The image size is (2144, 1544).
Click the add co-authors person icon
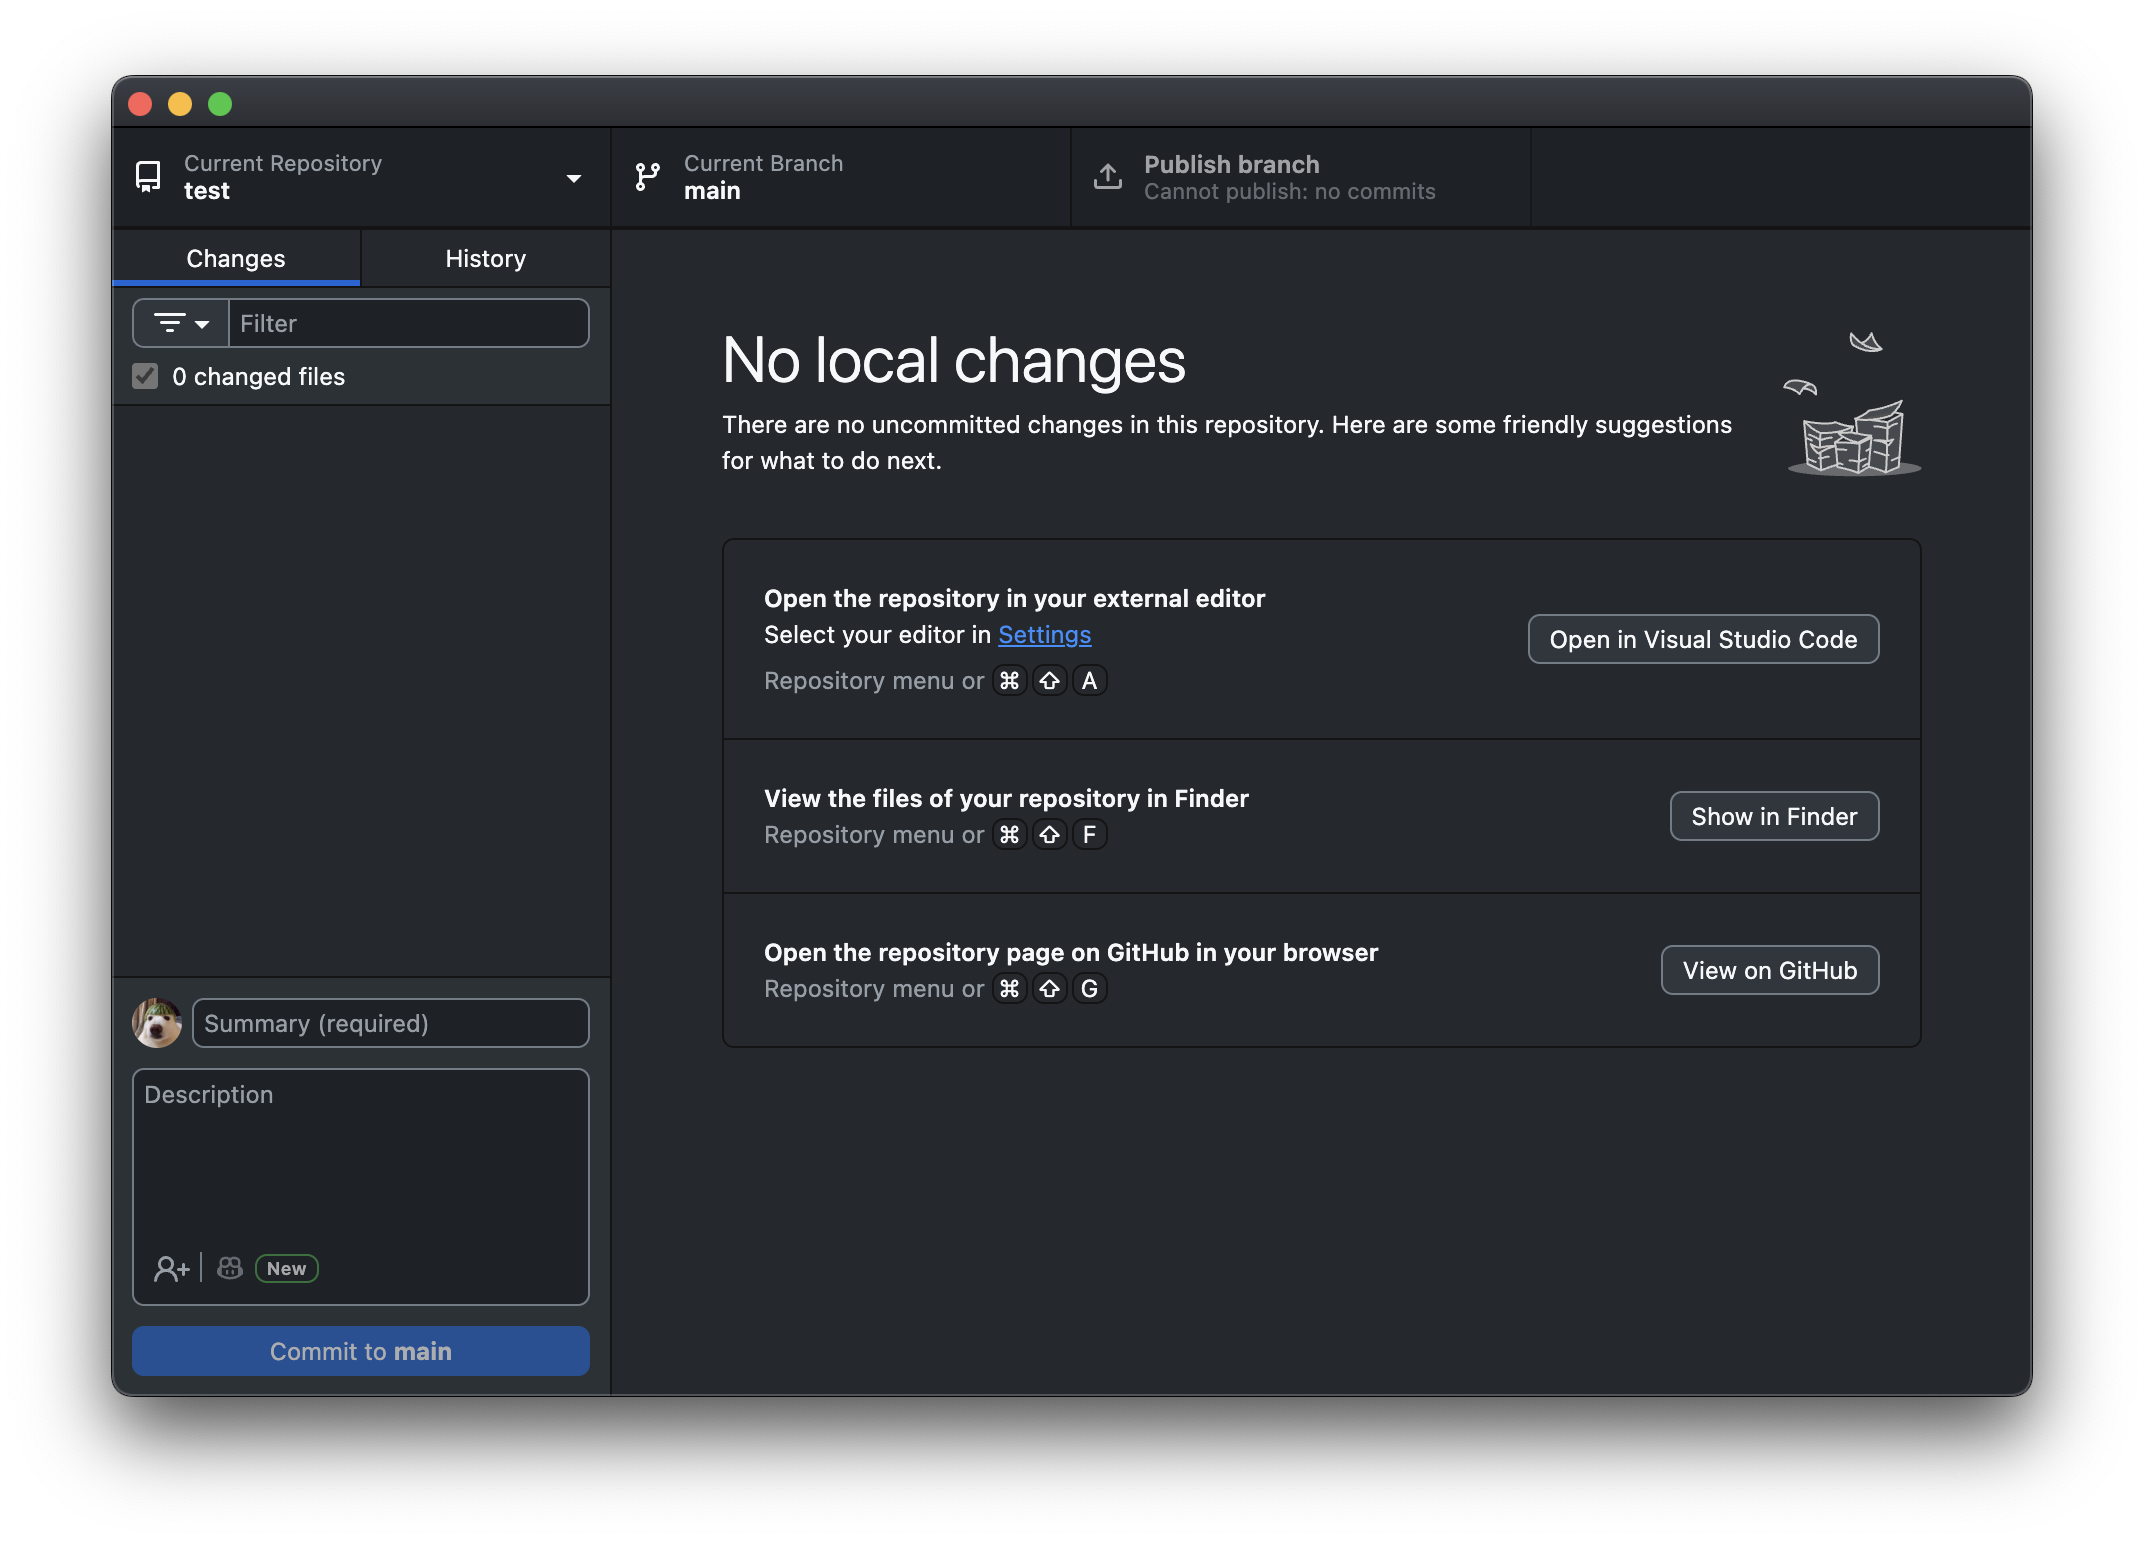(x=171, y=1268)
